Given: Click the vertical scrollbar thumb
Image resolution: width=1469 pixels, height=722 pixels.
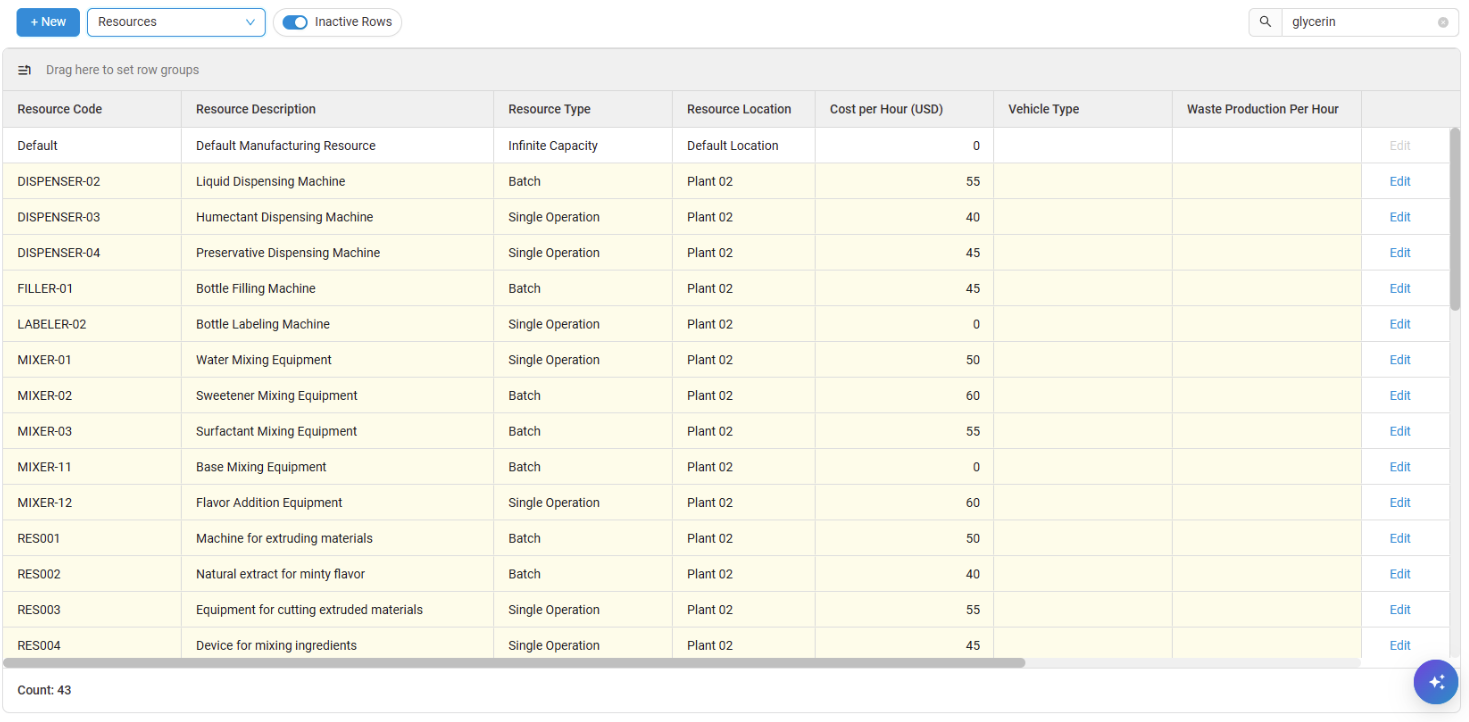Looking at the screenshot, I should pyautogui.click(x=1454, y=220).
